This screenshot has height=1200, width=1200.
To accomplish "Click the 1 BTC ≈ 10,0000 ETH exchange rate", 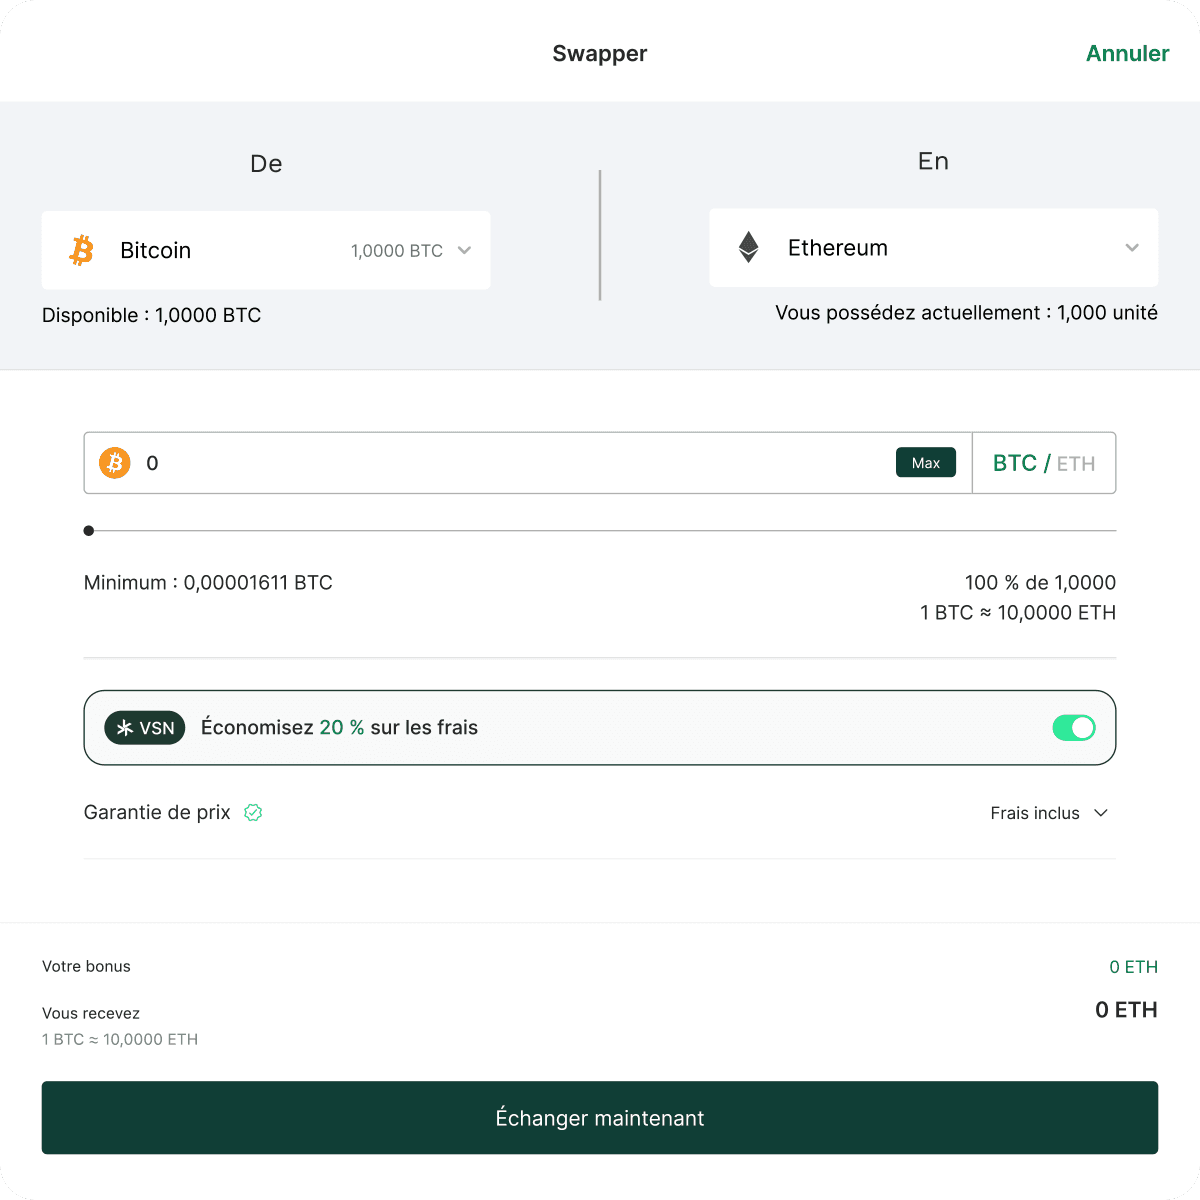I will pyautogui.click(x=1017, y=612).
